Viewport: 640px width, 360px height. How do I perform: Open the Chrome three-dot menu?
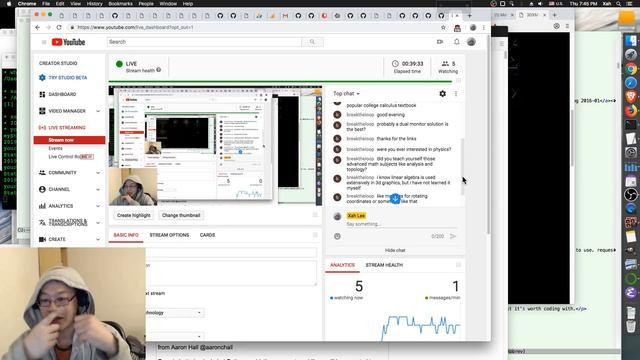point(484,27)
